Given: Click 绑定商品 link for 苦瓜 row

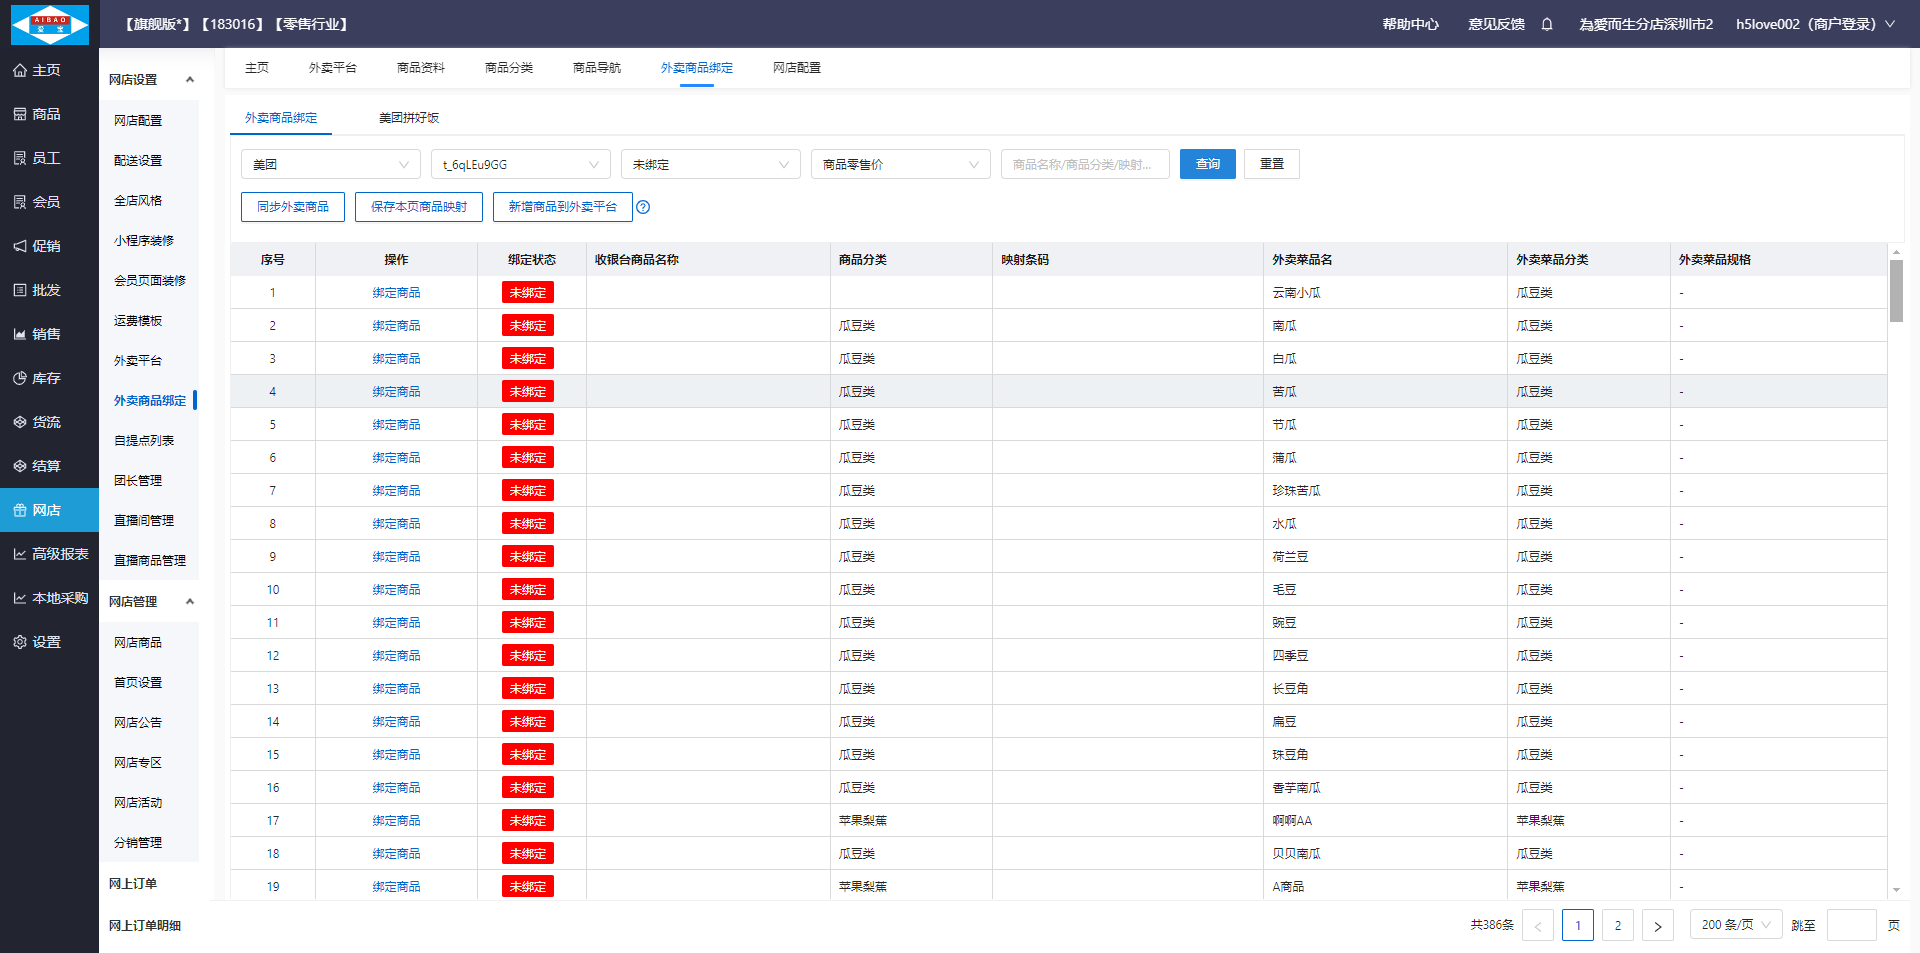Looking at the screenshot, I should [397, 392].
